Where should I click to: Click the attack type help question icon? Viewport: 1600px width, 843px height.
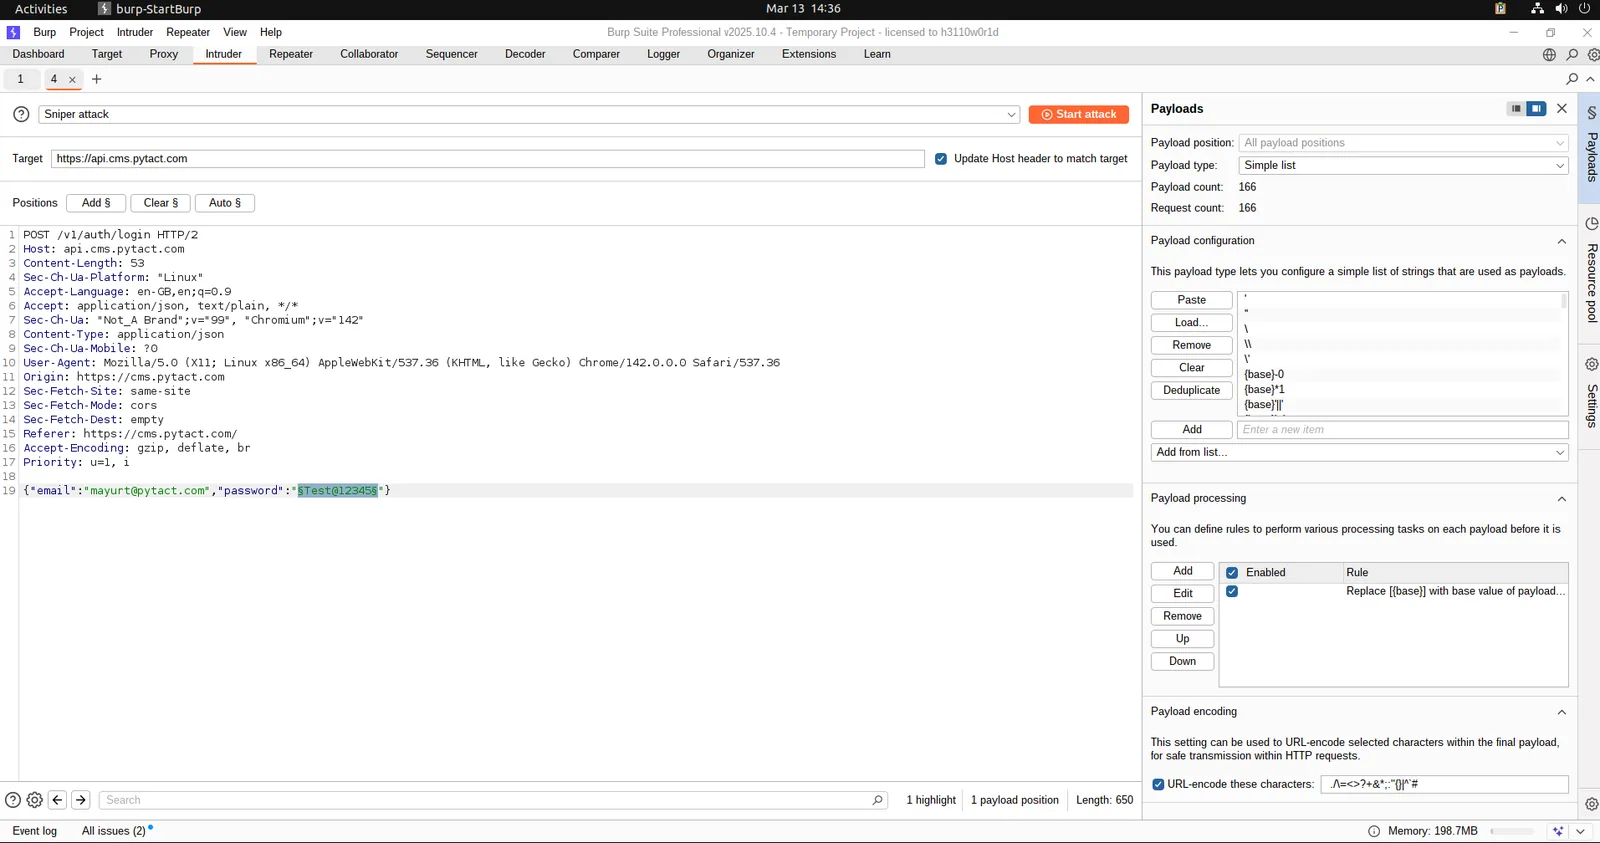tap(21, 115)
